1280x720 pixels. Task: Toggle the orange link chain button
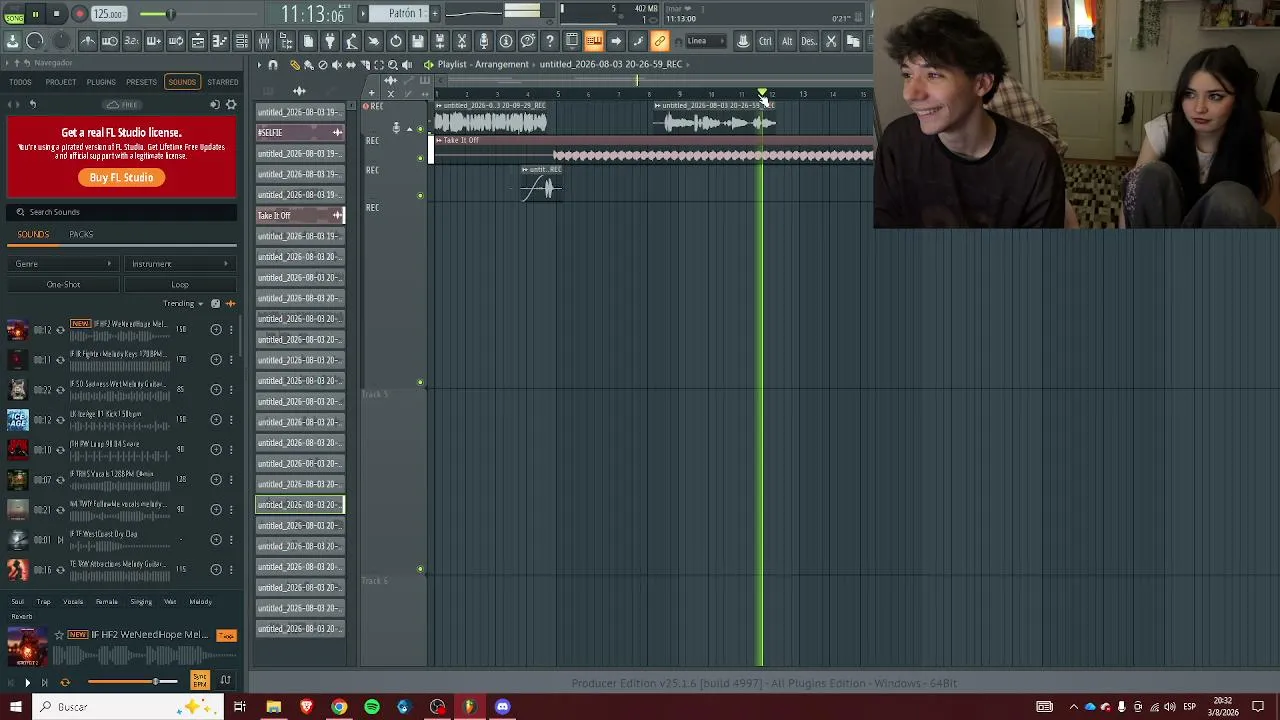point(660,41)
